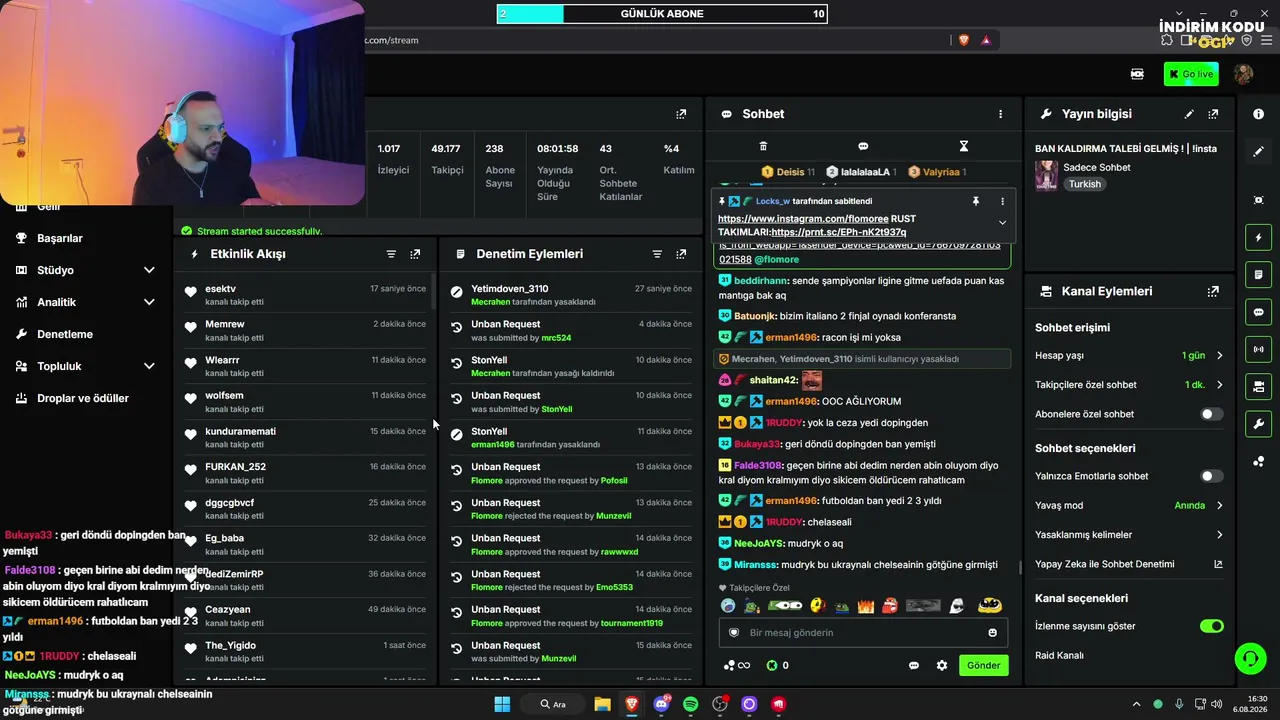Viewport: 1280px width, 720px height.
Task: Click esektv follow event row
Action: point(304,294)
